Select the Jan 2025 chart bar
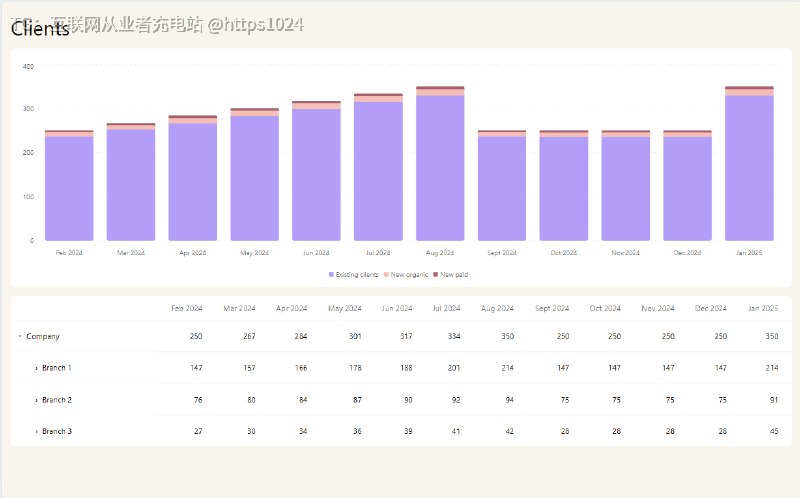The width and height of the screenshot is (800, 498). click(749, 163)
